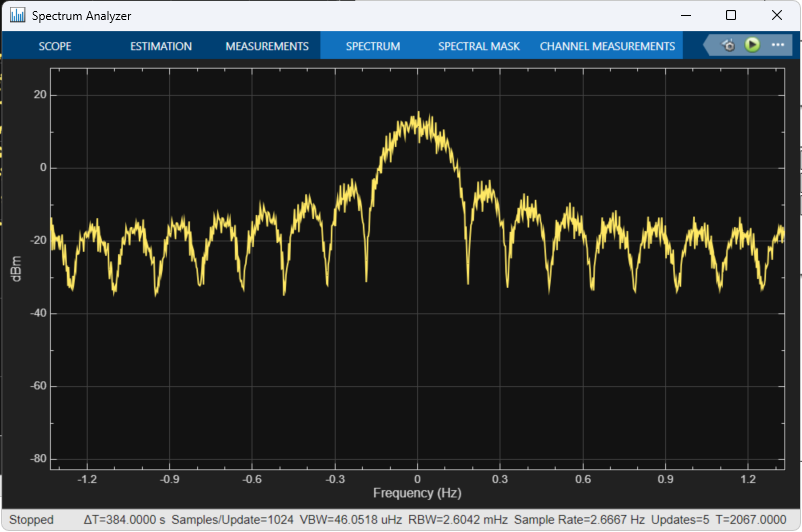Click the -80 y-axis tick label

pos(38,458)
